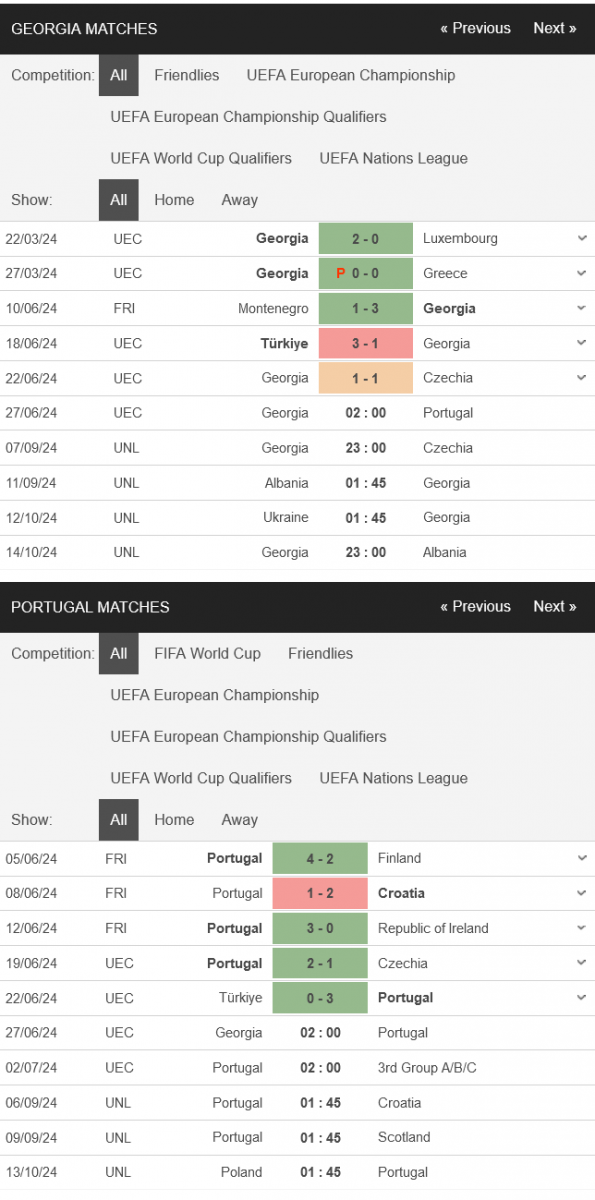The image size is (595, 1200).
Task: Select Away filter under Georgia matches
Action: 239,200
